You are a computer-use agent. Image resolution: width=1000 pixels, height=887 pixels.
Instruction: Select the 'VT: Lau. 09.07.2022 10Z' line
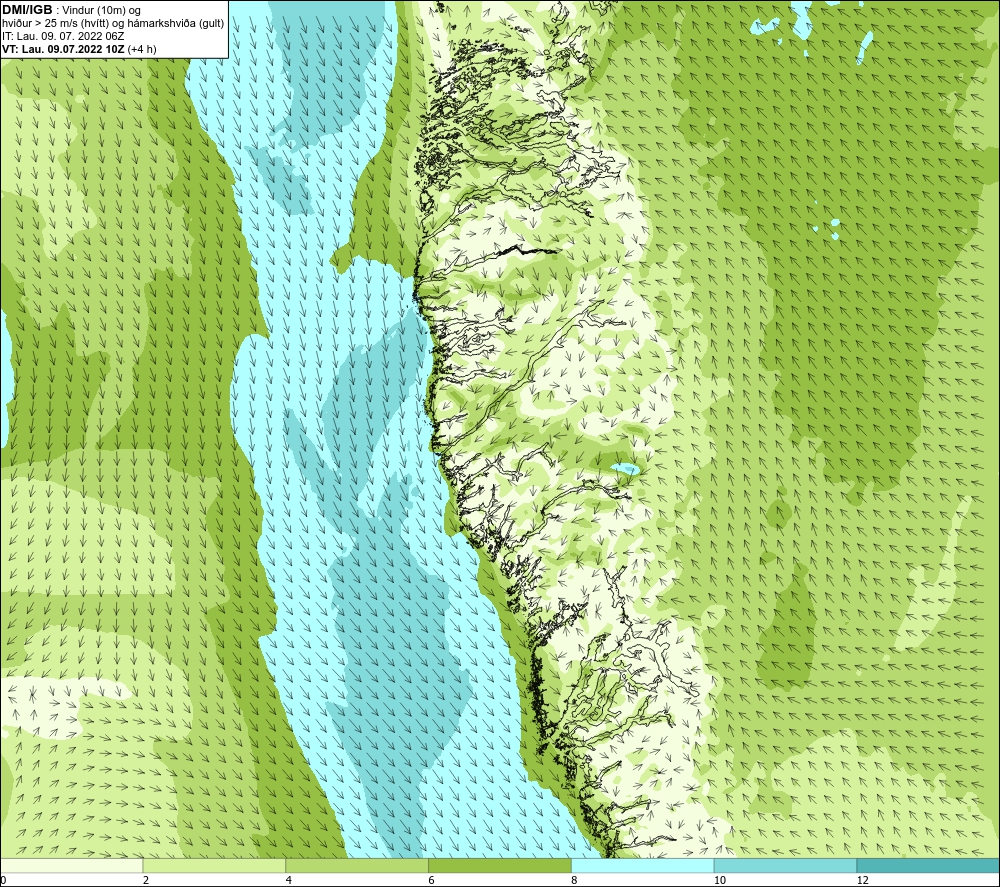click(x=63, y=49)
